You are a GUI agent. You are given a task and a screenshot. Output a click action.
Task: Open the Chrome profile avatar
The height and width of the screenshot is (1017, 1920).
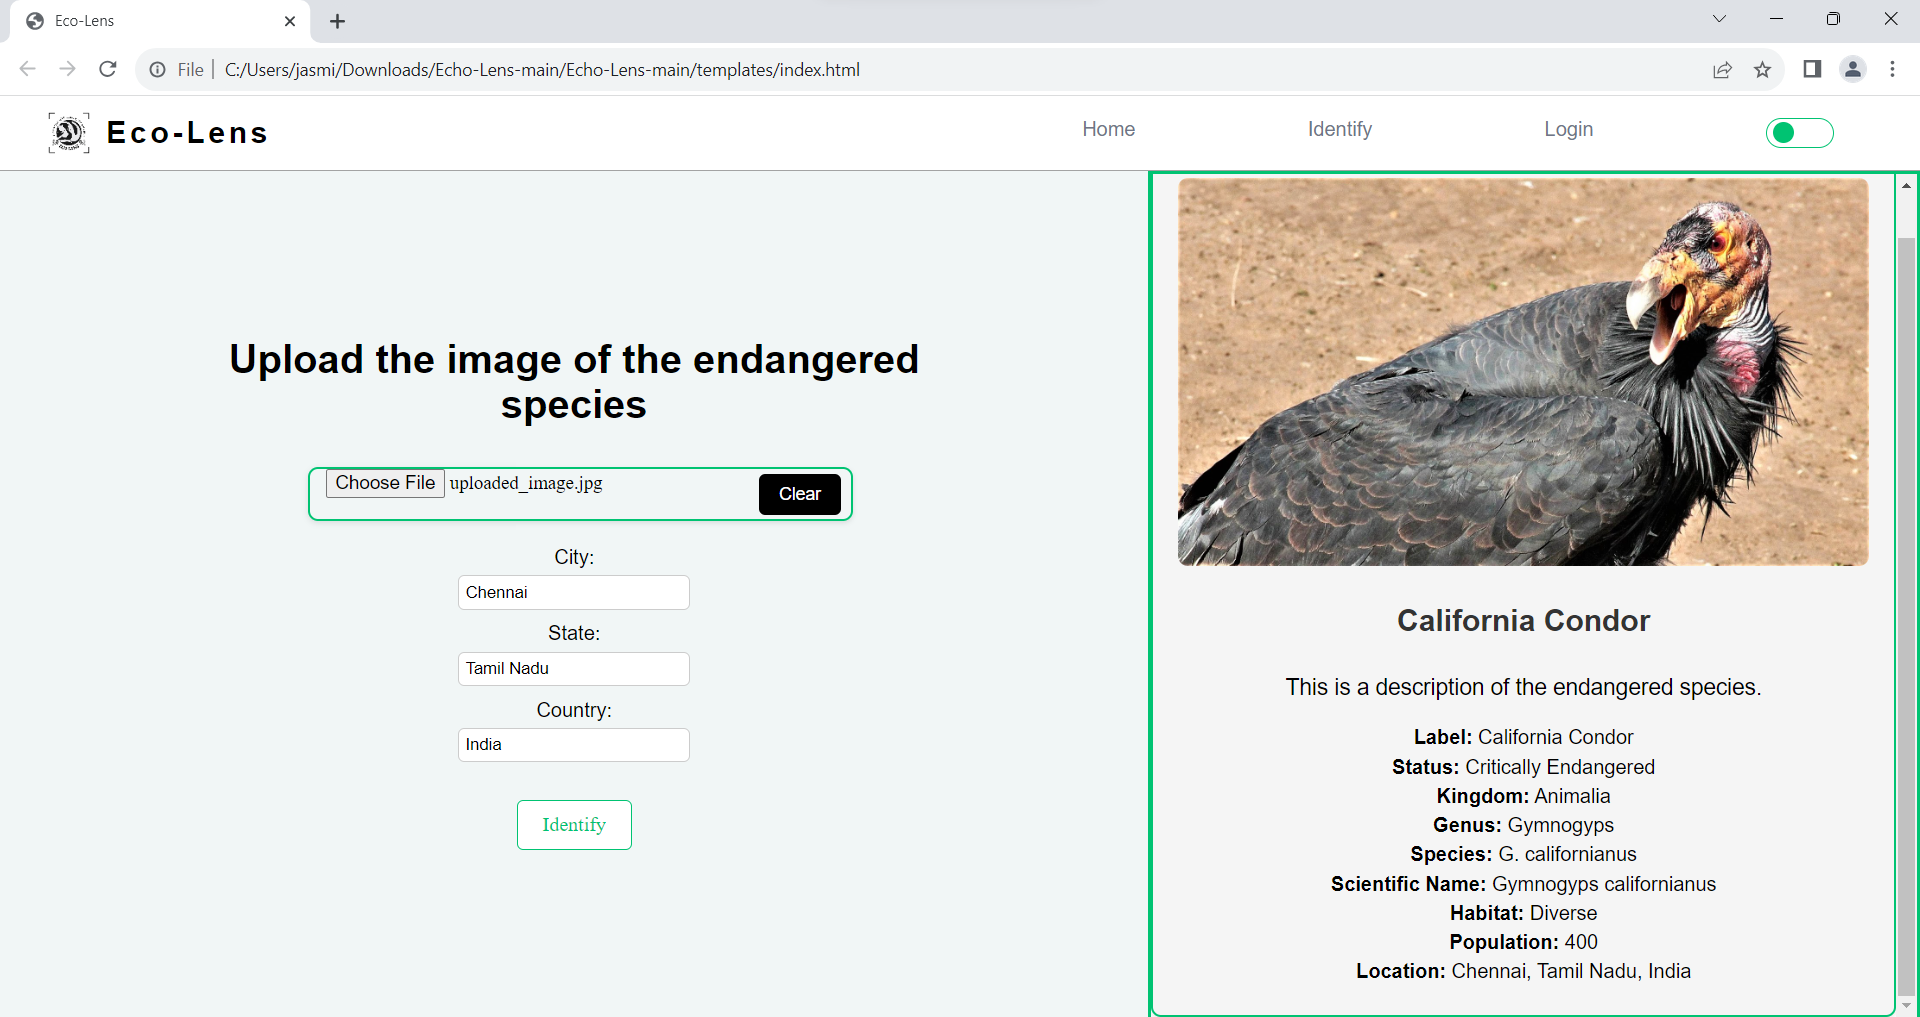1853,69
